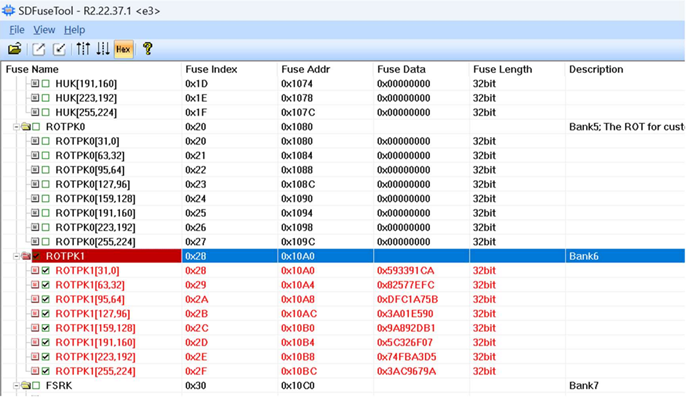
Task: Click the export arrow icon in toolbar
Action: (39, 48)
